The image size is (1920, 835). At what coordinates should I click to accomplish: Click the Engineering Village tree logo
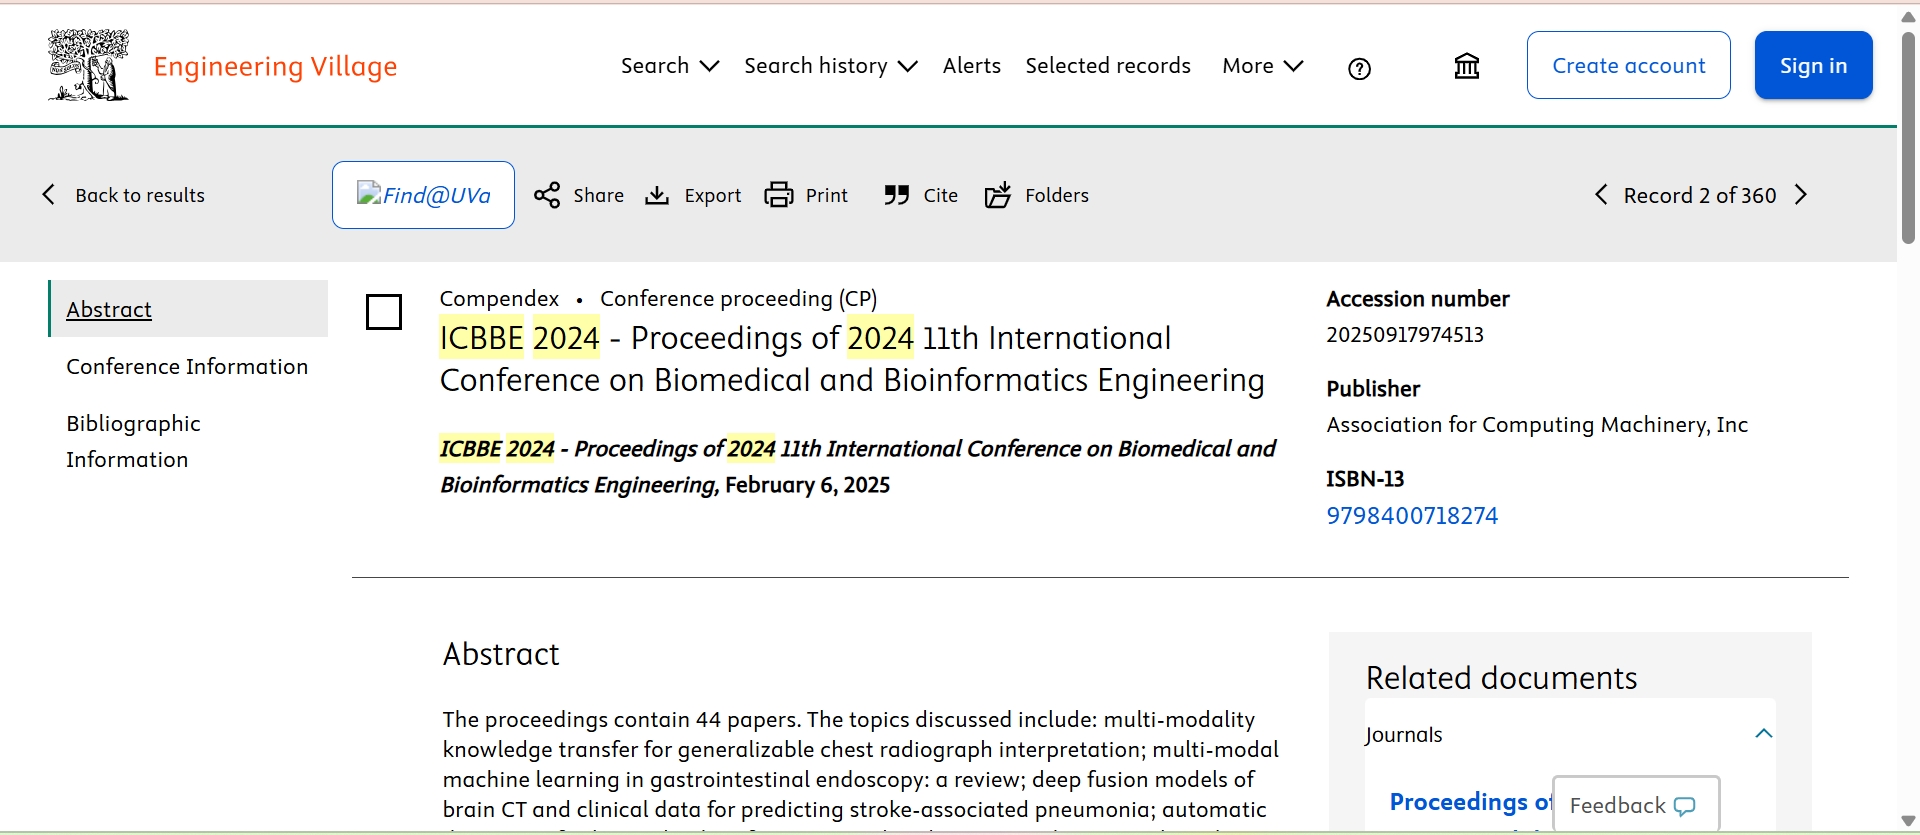click(x=89, y=65)
